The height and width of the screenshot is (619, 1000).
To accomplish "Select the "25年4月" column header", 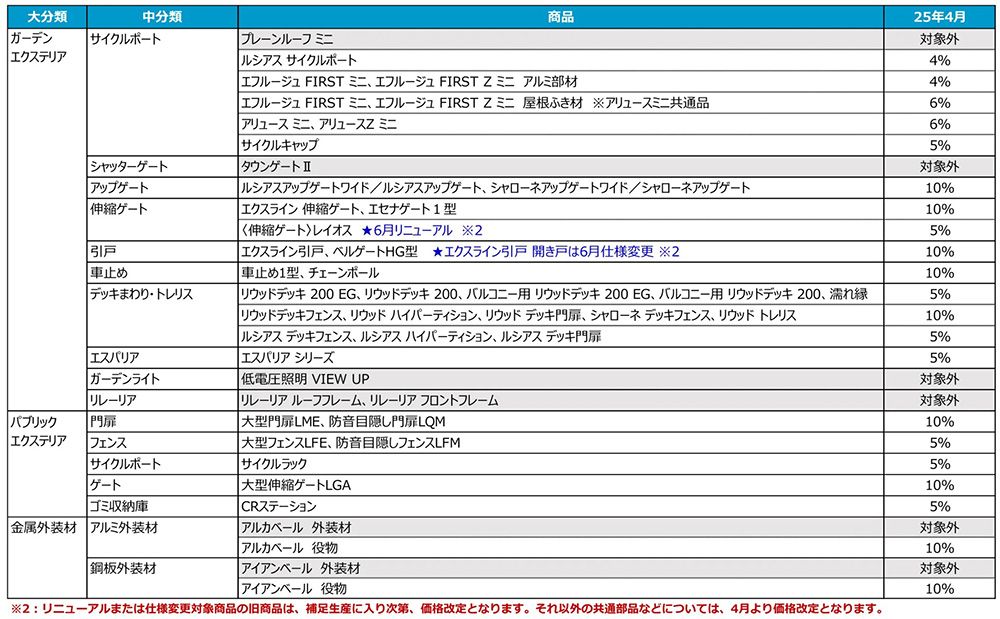I will 939,17.
